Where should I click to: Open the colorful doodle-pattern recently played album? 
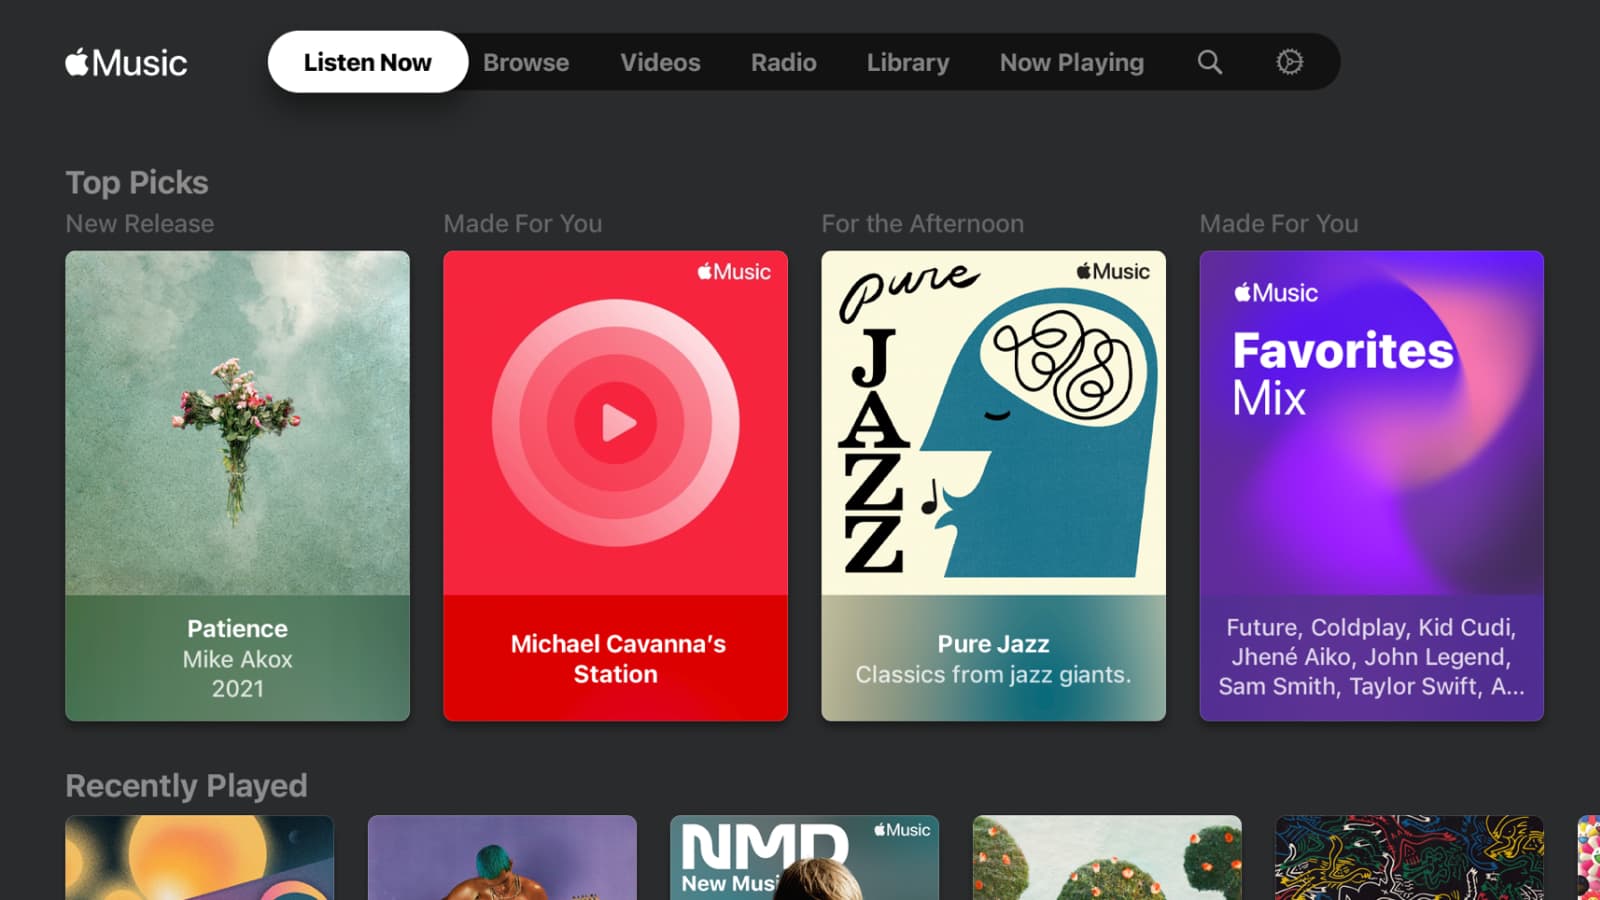[1409, 857]
